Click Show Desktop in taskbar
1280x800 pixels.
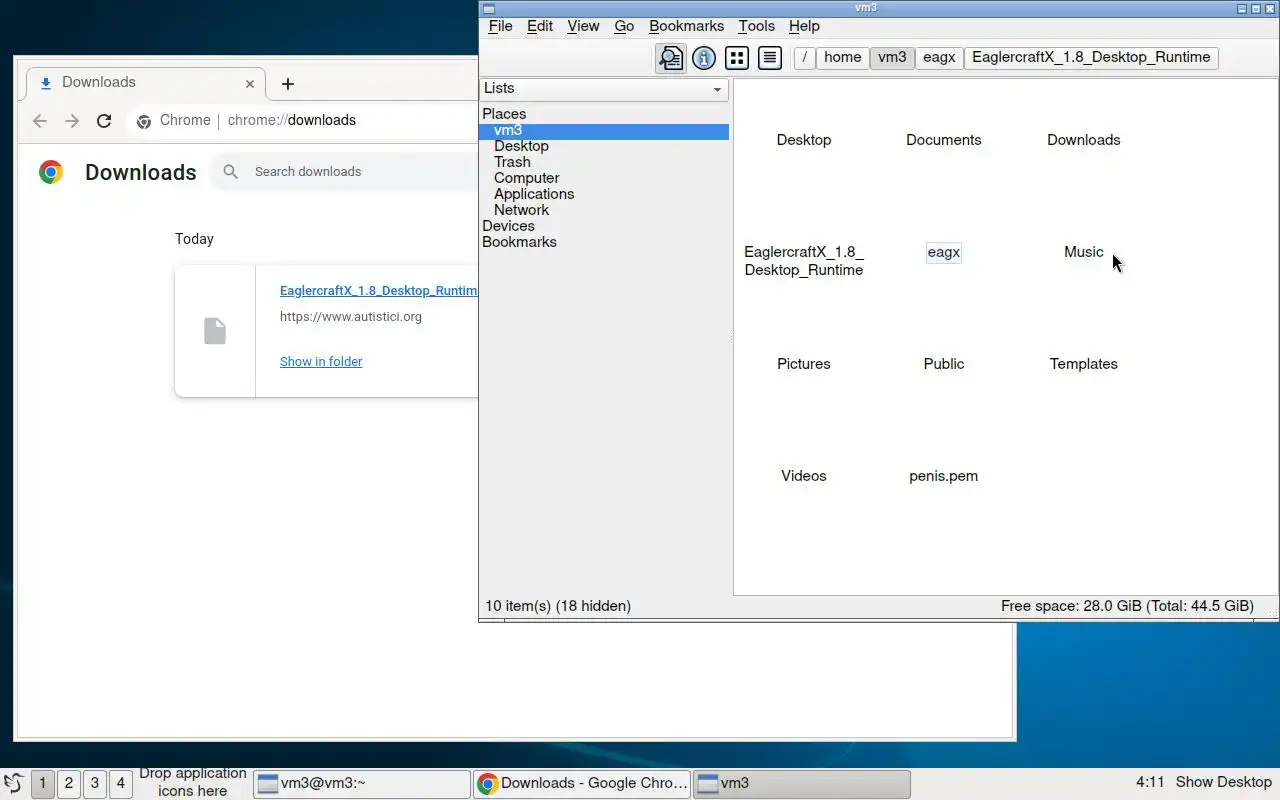pyautogui.click(x=1223, y=782)
